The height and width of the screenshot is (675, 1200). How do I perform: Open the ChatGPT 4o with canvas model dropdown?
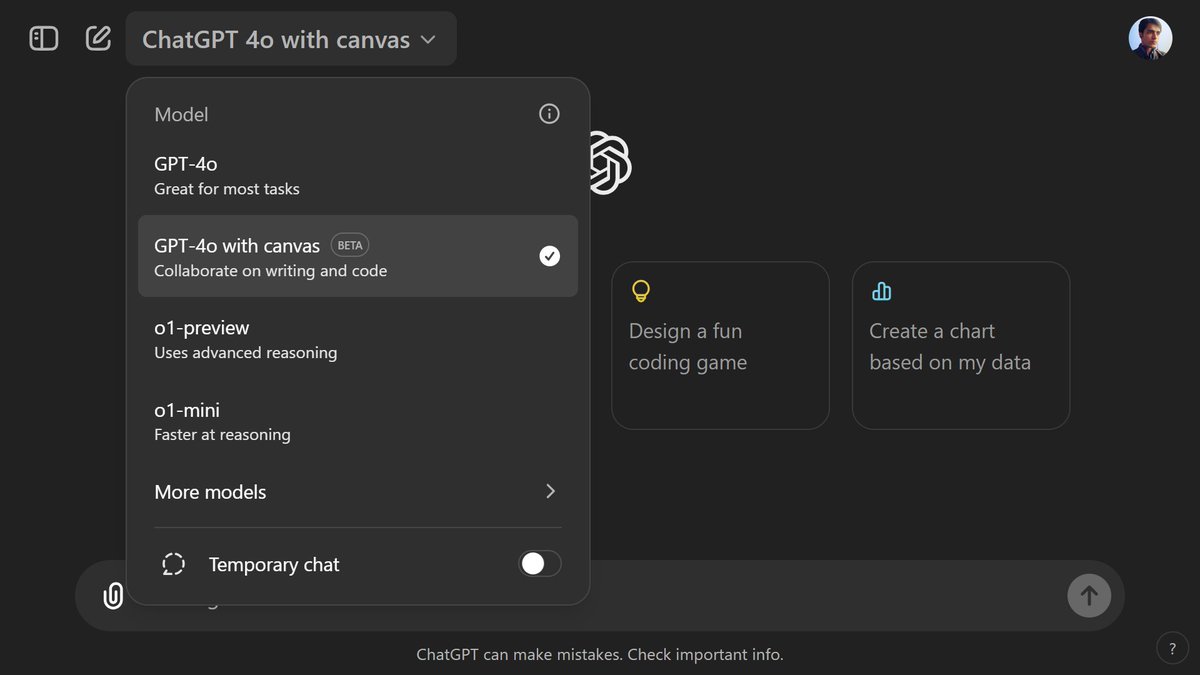coord(291,39)
